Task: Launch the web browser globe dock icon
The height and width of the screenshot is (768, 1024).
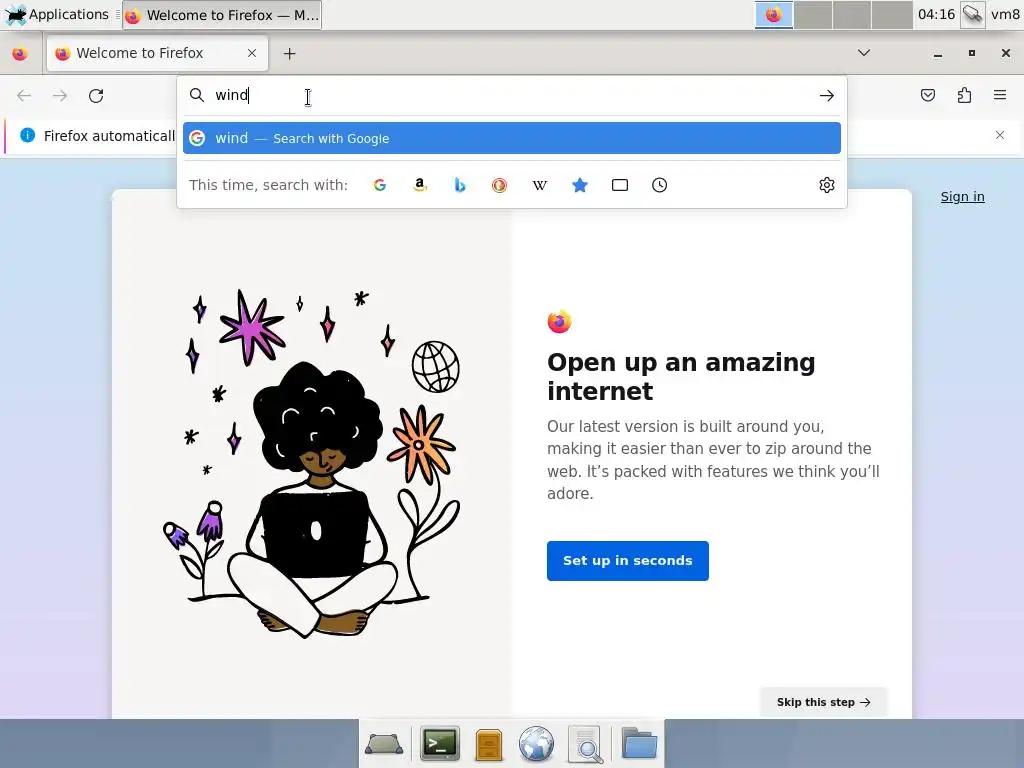Action: (536, 744)
